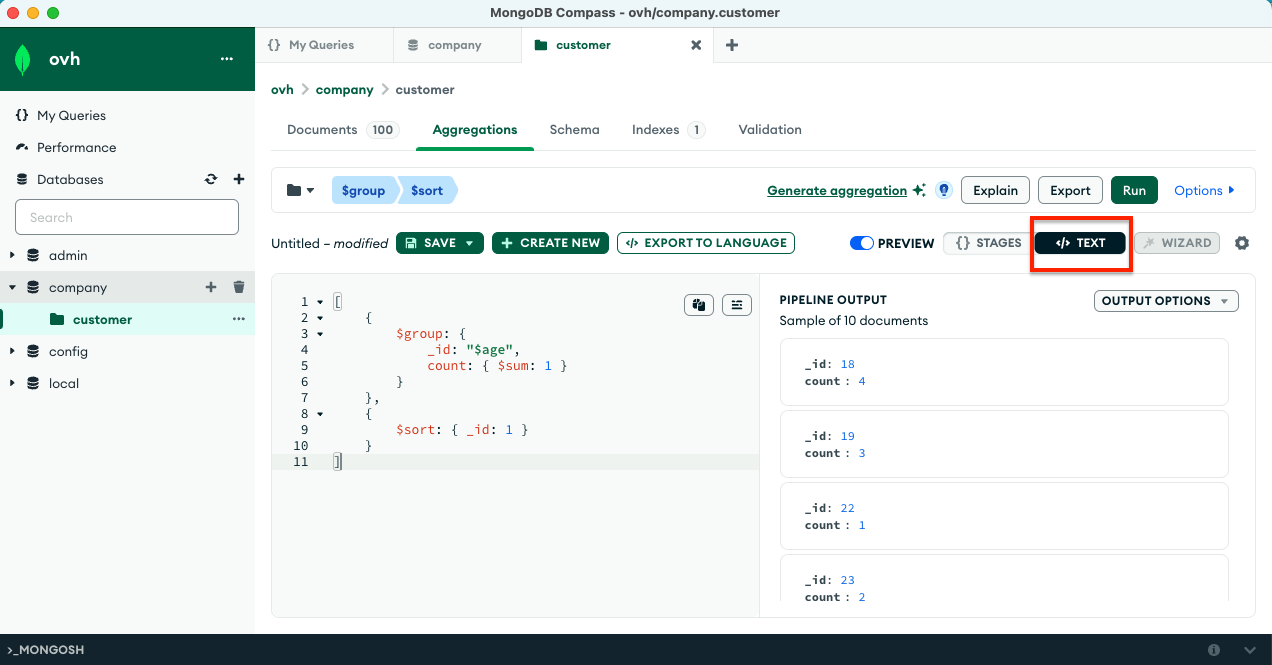Viewport: 1272px width, 665px height.
Task: Open the aggregation settings gear icon
Action: click(1242, 243)
